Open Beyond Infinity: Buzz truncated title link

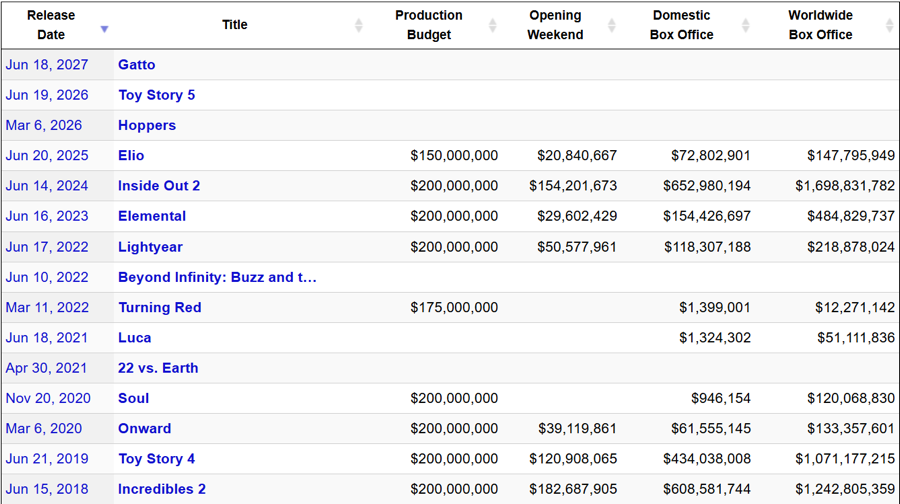coord(217,277)
